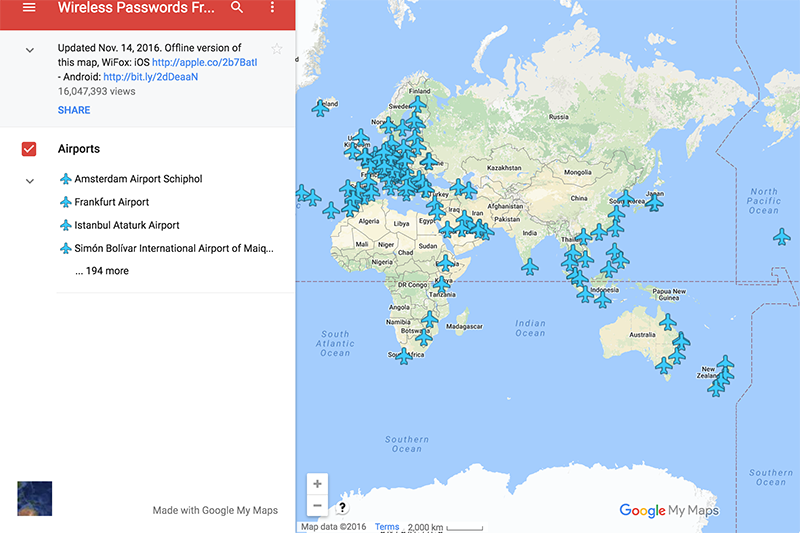Click the SHARE button
Image resolution: width=800 pixels, height=533 pixels.
click(x=74, y=110)
